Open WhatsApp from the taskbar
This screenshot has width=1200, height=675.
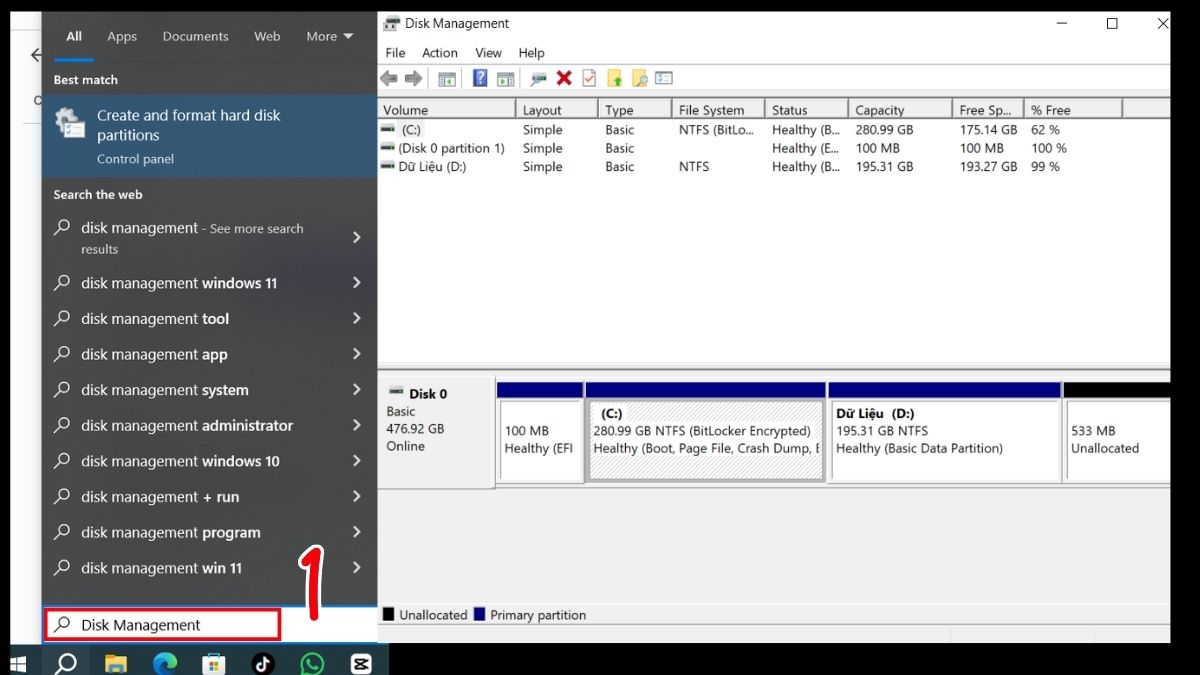click(312, 663)
